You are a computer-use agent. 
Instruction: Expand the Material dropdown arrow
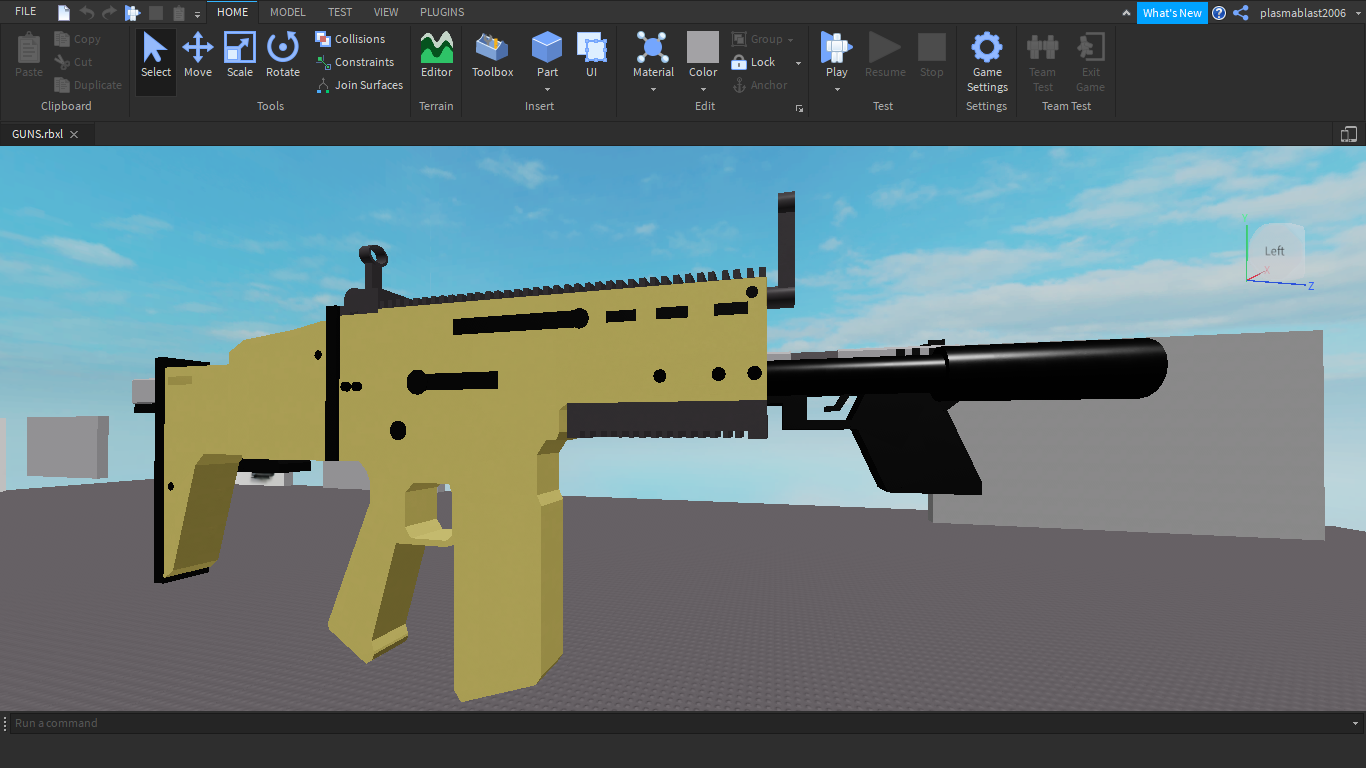point(653,90)
